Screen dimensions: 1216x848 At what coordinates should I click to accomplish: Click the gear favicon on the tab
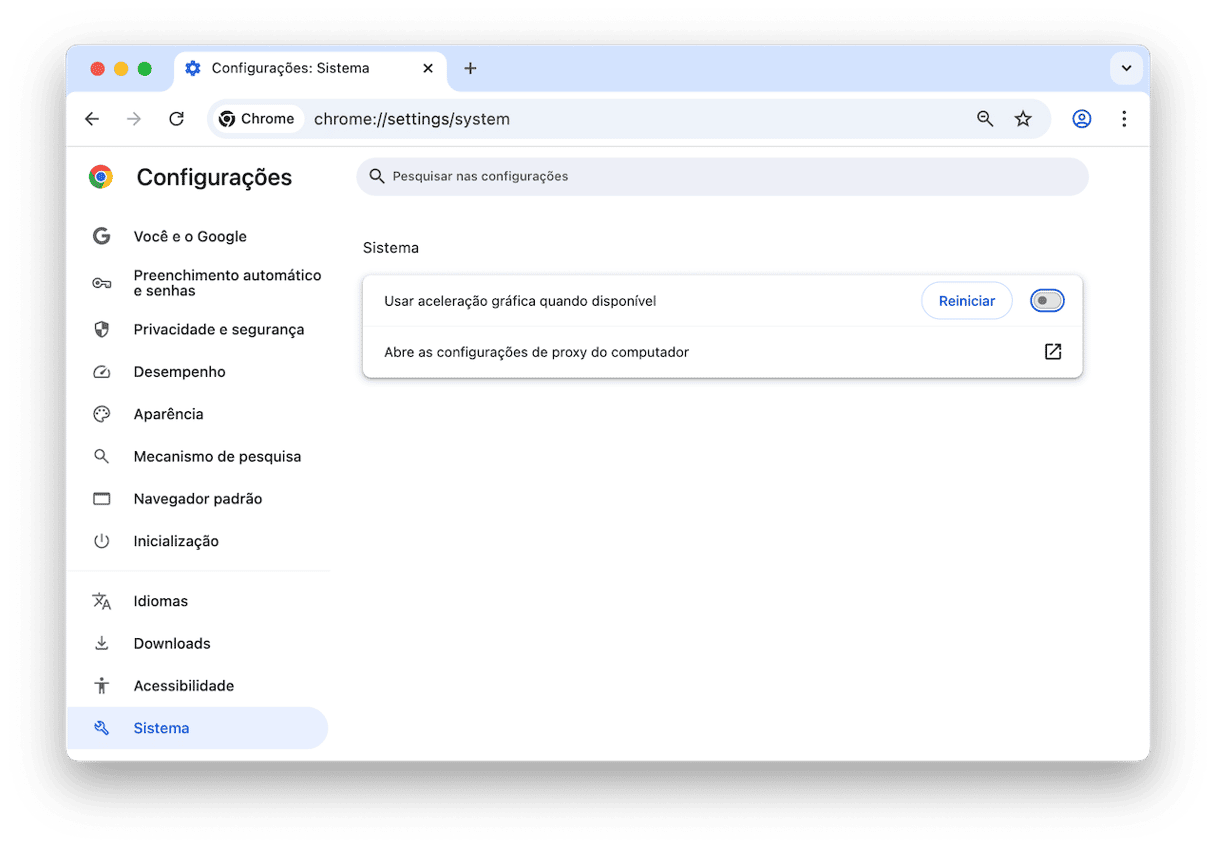(193, 68)
